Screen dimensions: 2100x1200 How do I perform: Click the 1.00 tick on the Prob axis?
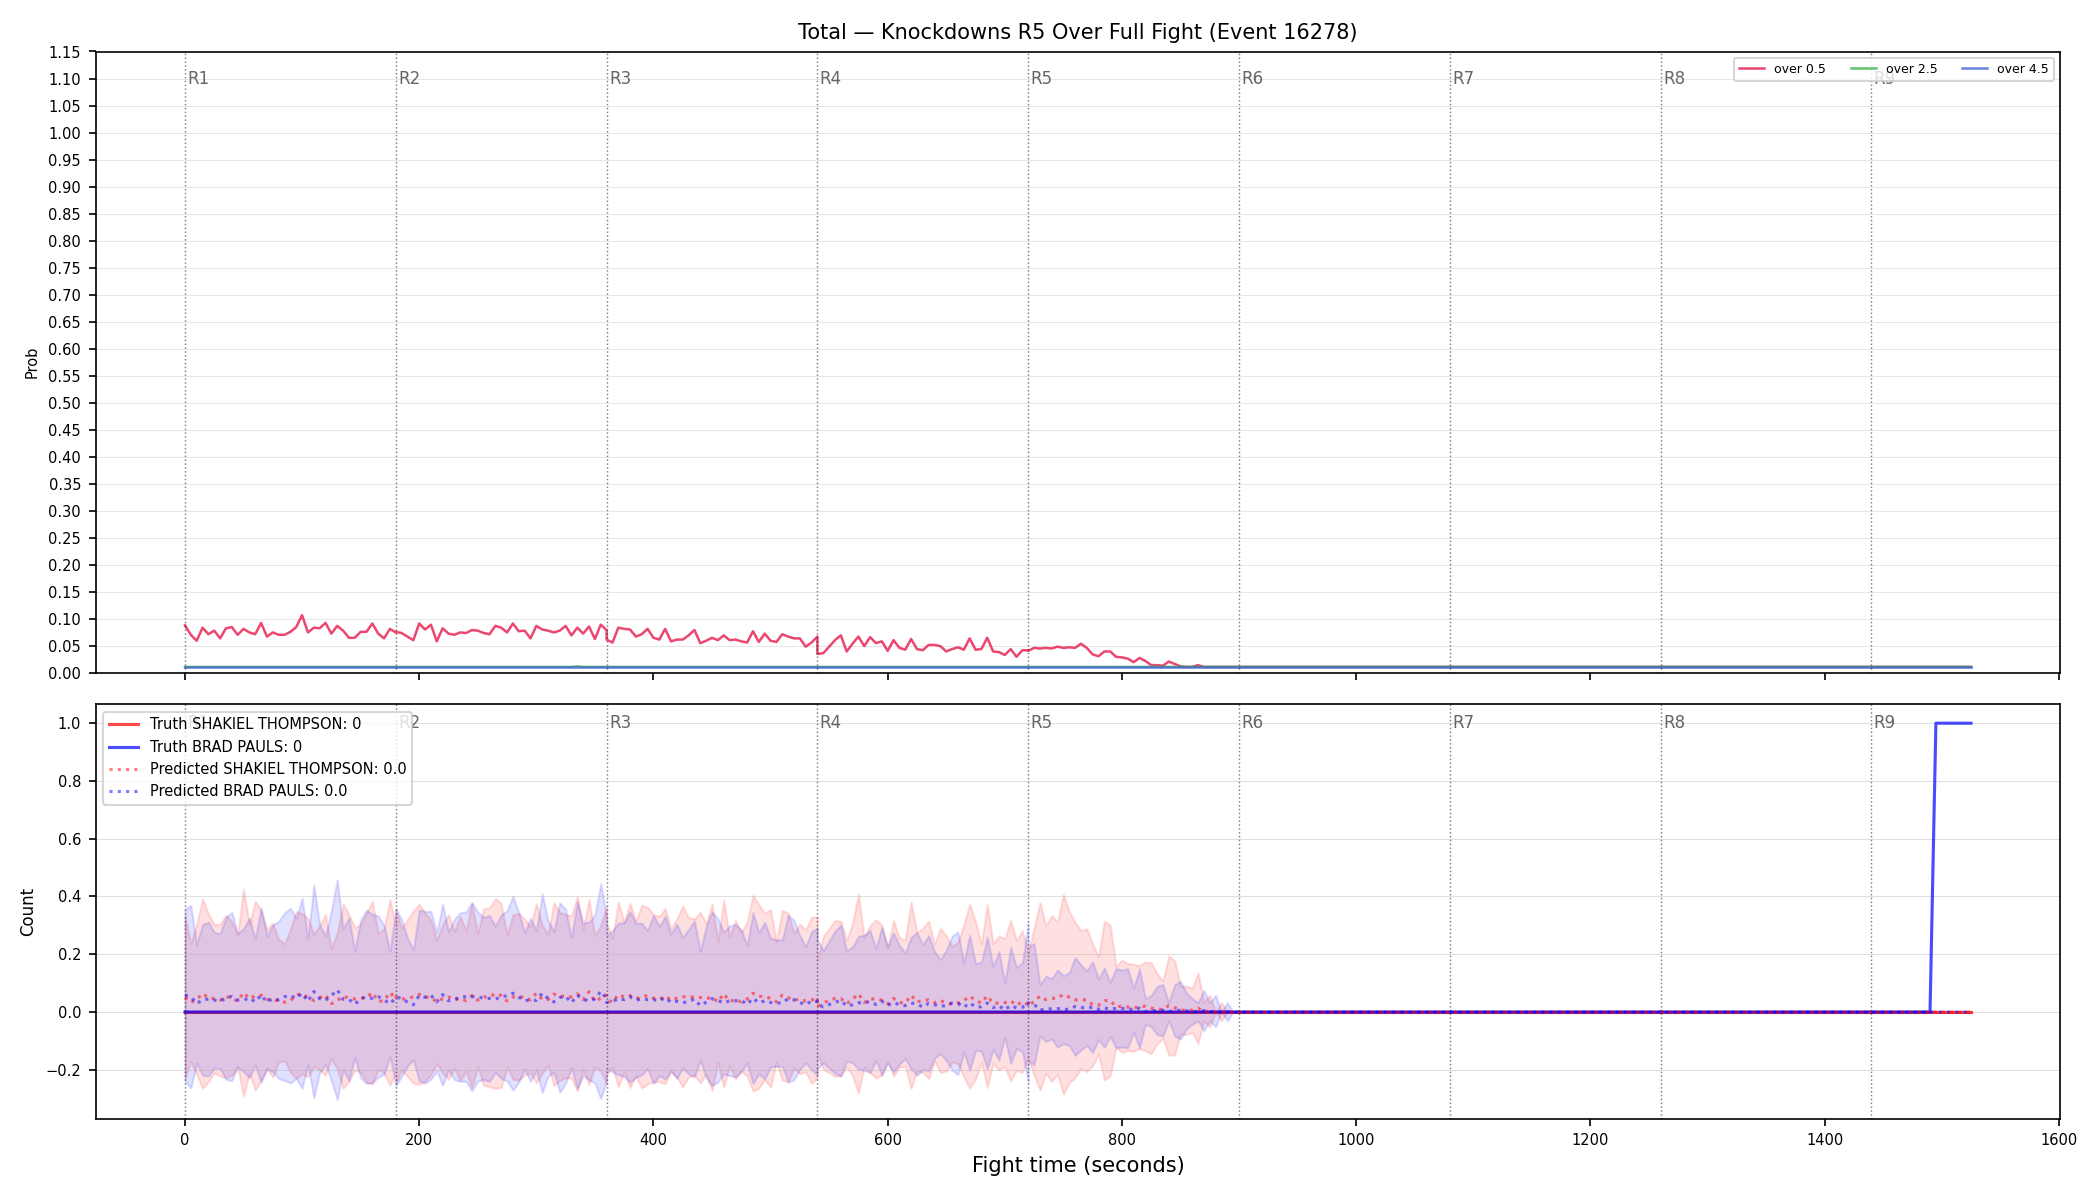tap(65, 133)
